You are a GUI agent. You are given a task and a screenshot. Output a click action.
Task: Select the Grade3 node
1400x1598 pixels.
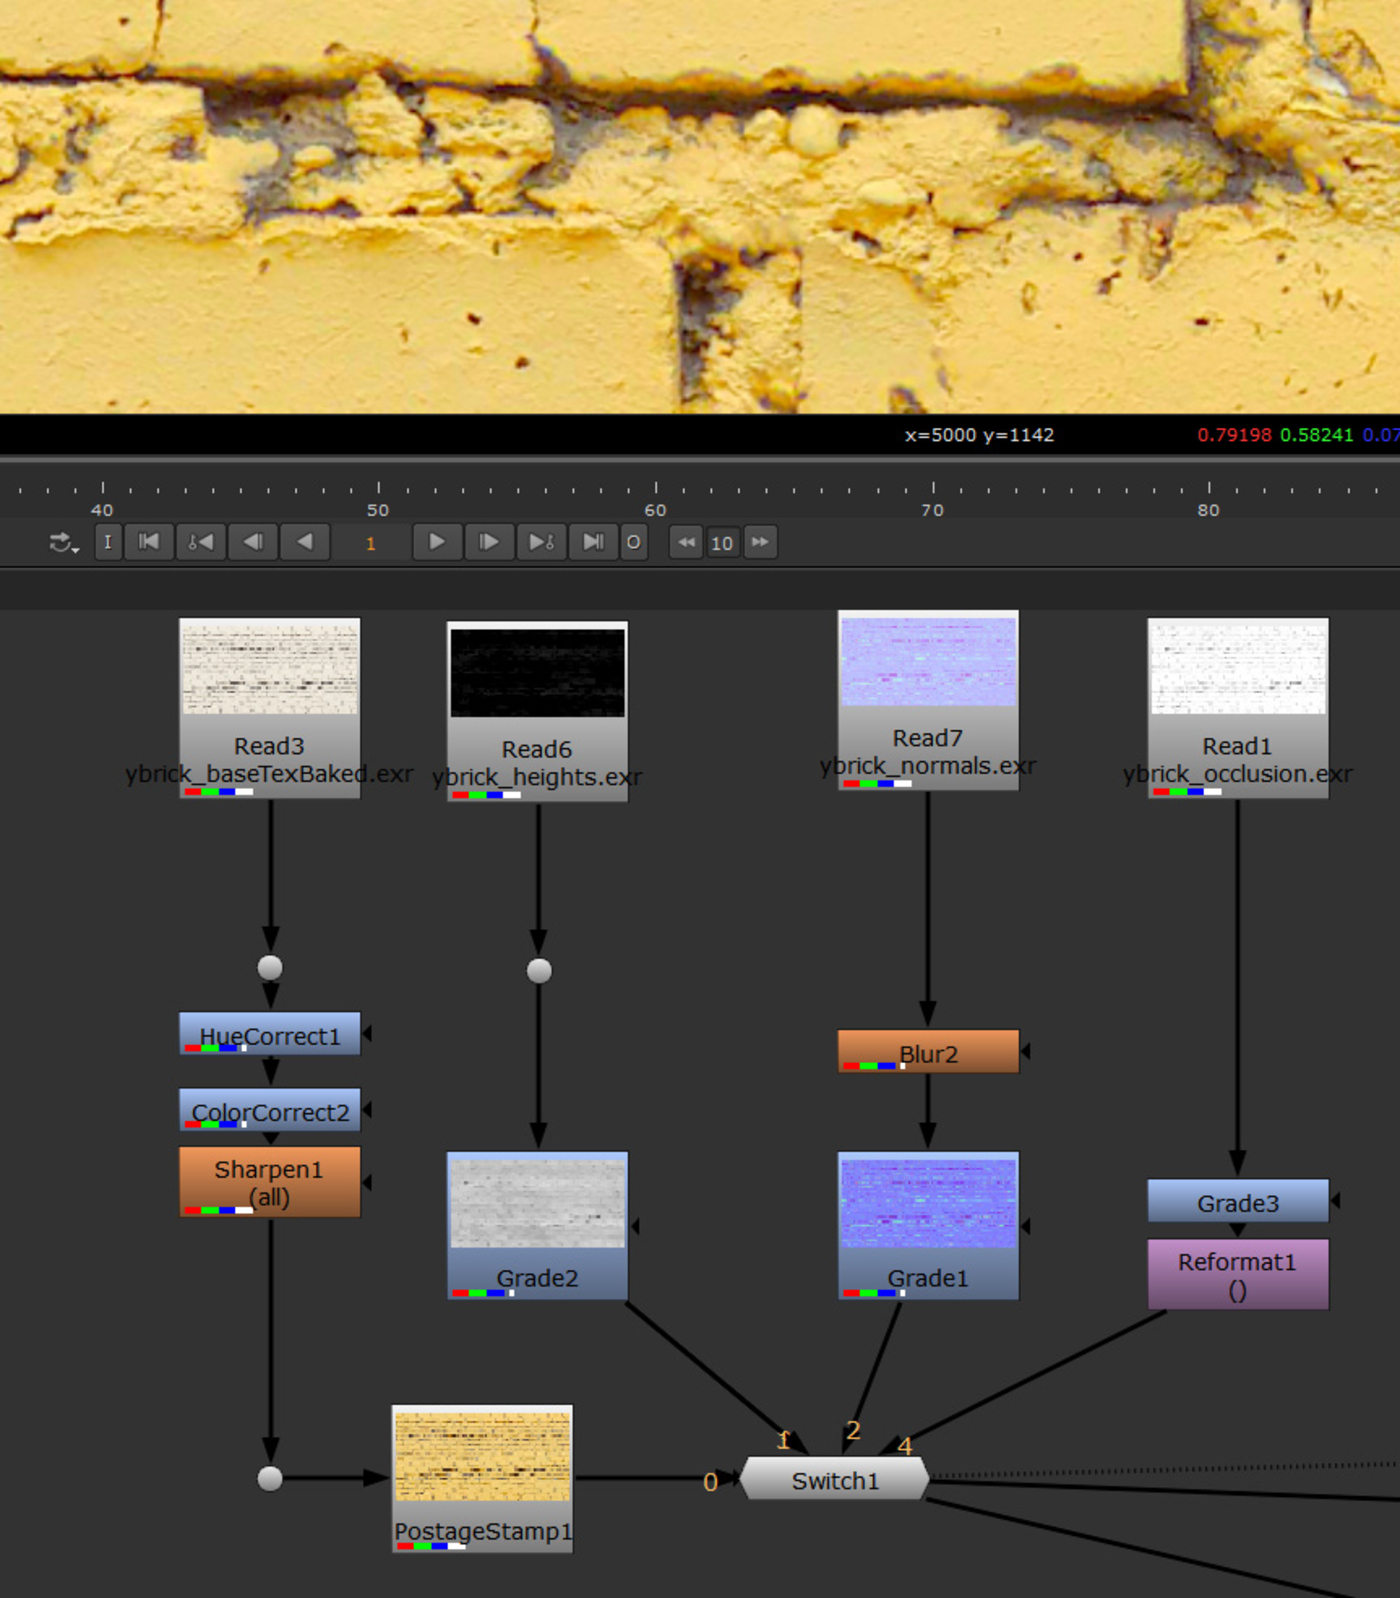coord(1238,1201)
